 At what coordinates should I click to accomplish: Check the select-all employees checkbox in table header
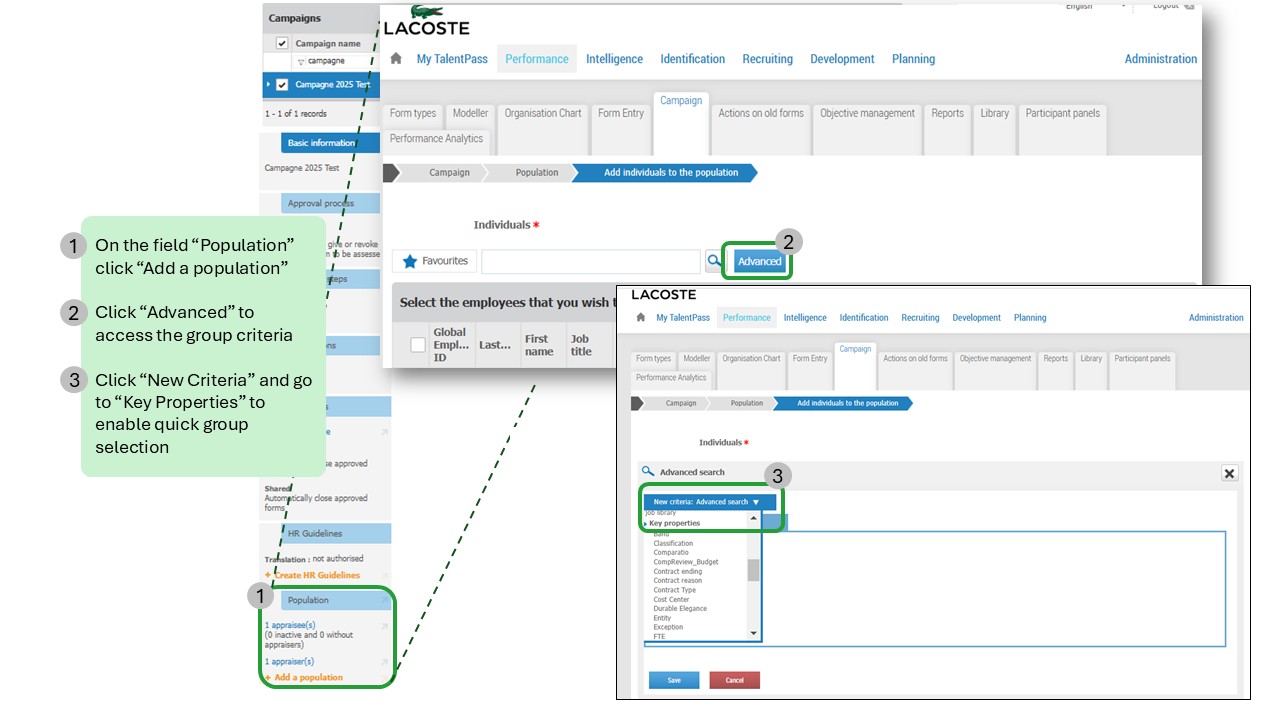pos(418,345)
